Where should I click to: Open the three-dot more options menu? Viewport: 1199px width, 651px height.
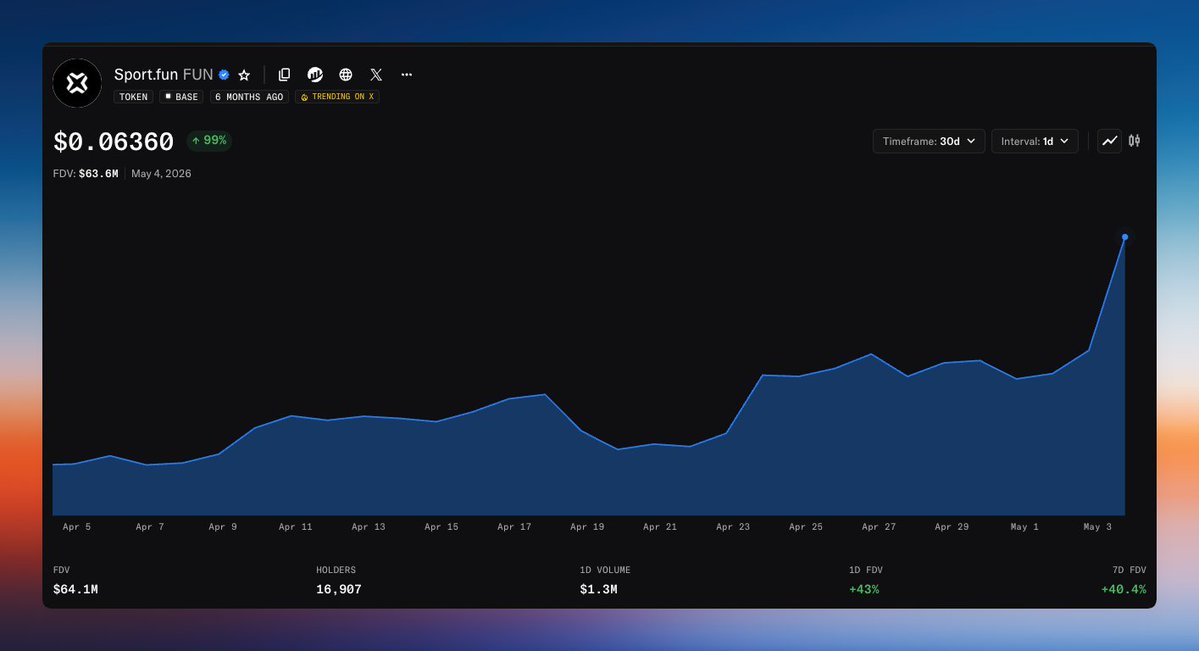[x=407, y=74]
